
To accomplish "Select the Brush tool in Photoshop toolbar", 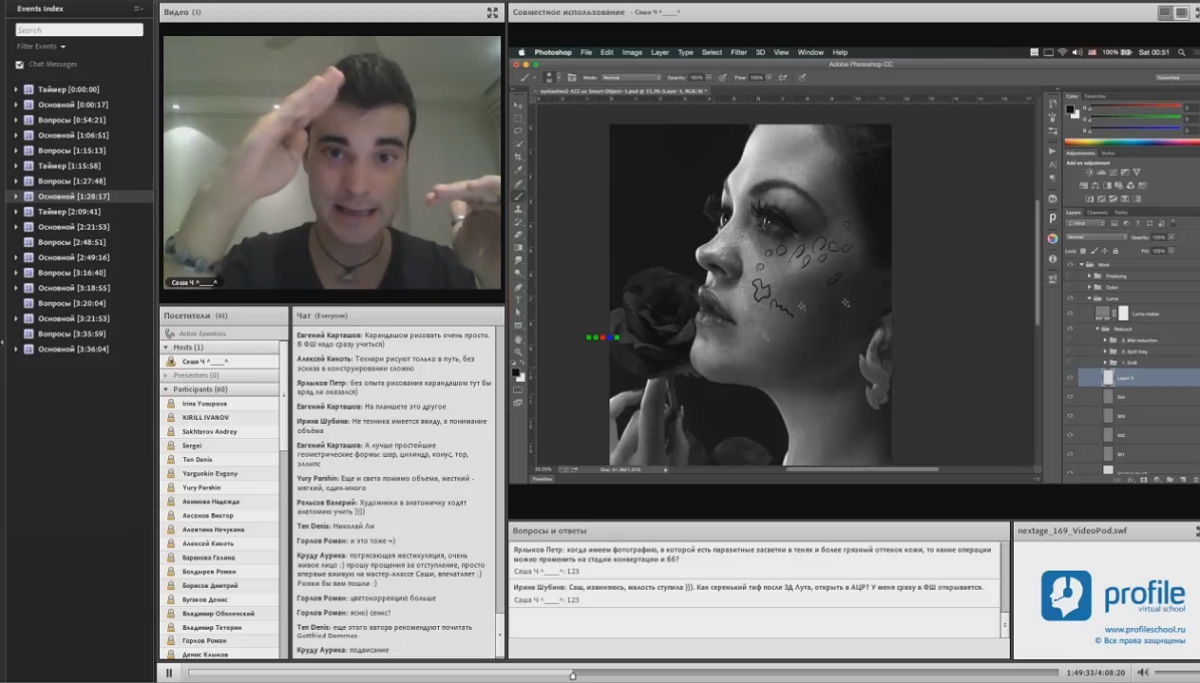I will [x=518, y=196].
